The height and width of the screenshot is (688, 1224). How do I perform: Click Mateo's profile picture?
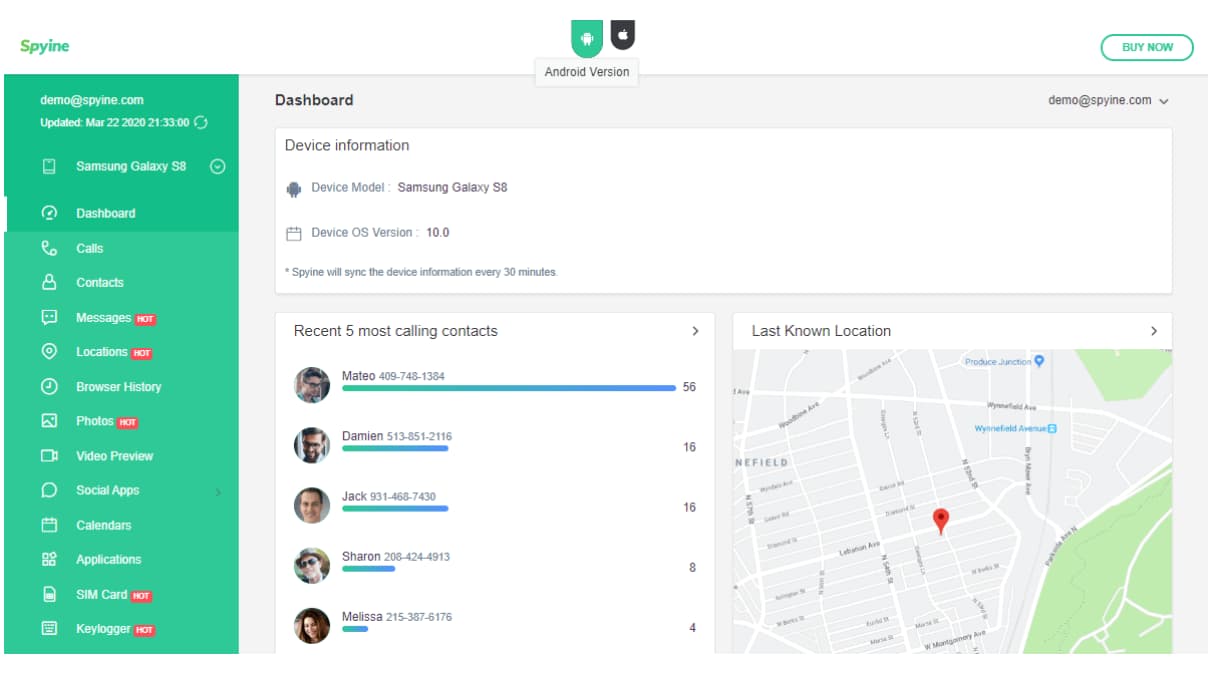312,385
